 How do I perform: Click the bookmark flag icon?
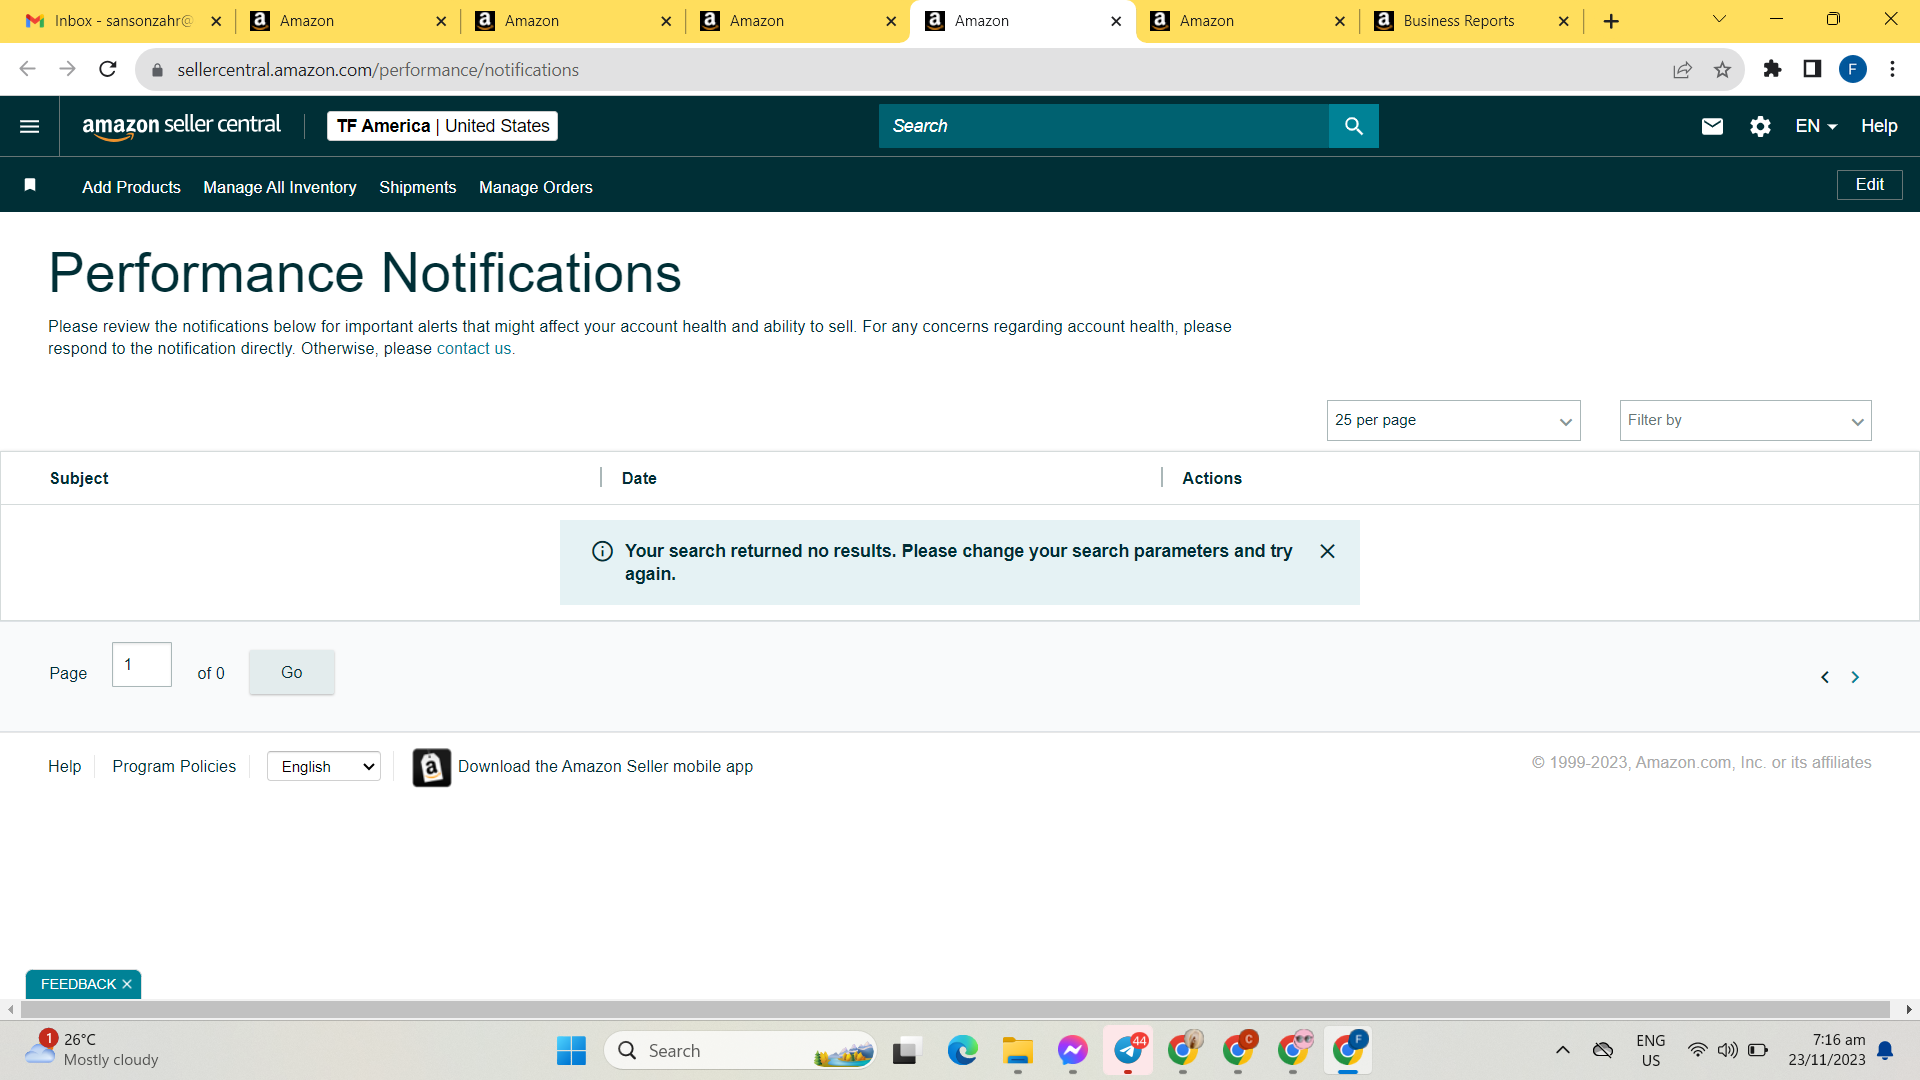30,185
